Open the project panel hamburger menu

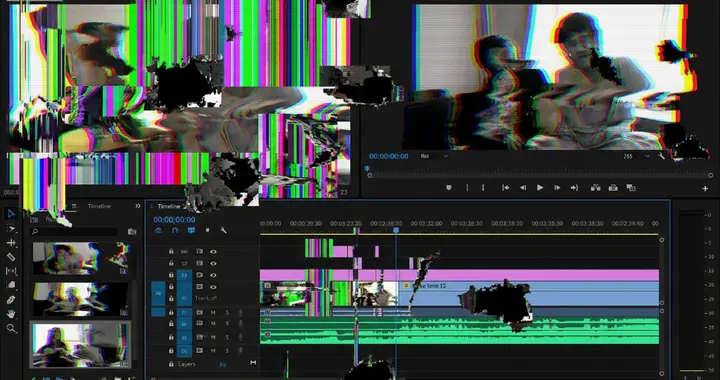(74, 206)
